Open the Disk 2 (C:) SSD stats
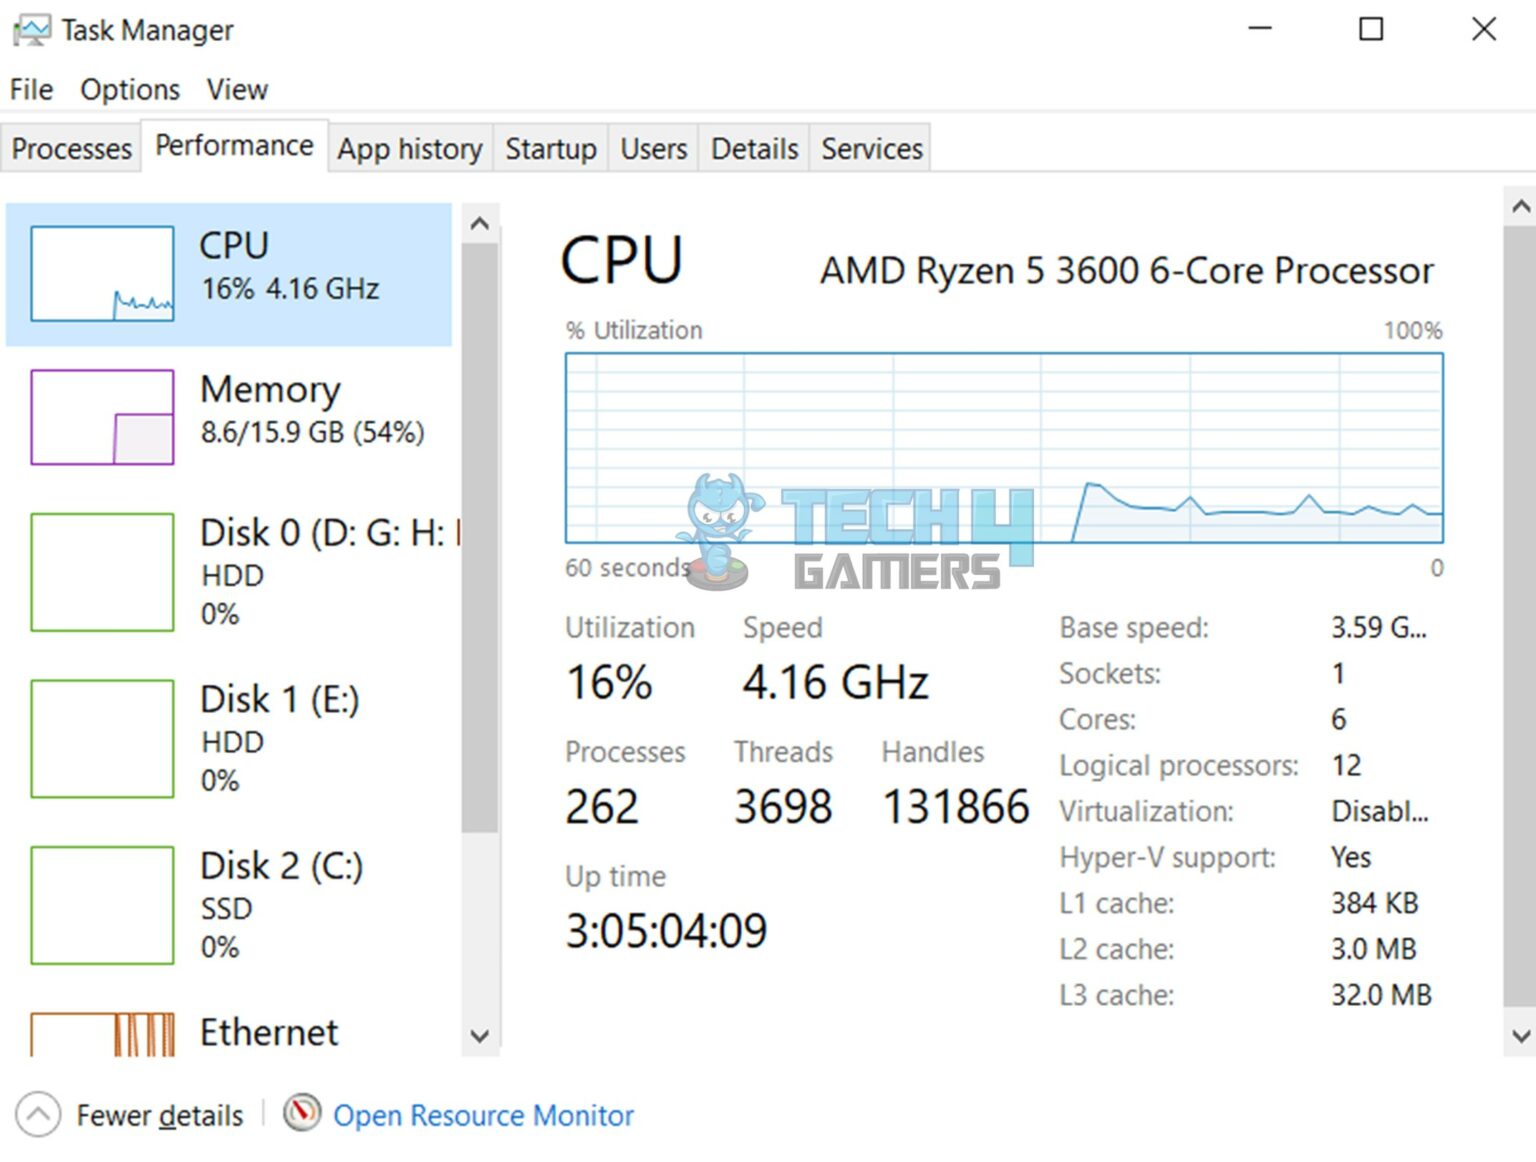 coord(230,905)
